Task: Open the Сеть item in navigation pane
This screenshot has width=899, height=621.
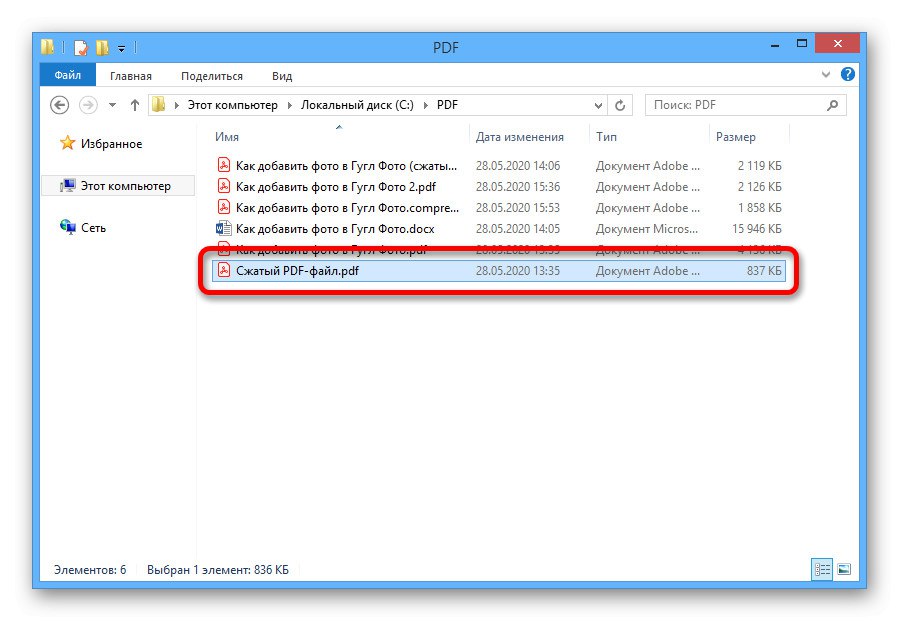Action: coord(87,227)
